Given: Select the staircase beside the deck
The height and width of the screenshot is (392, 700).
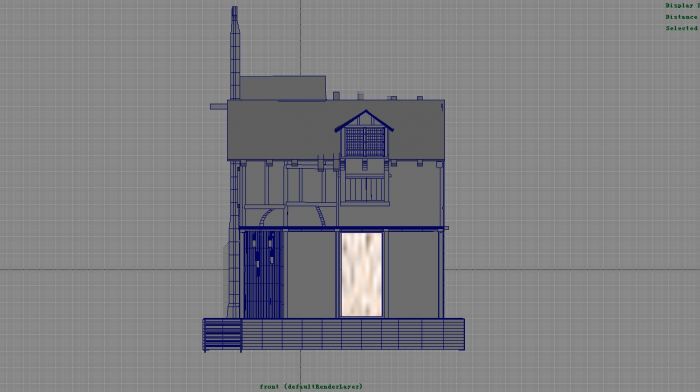Looking at the screenshot, I should (x=222, y=335).
